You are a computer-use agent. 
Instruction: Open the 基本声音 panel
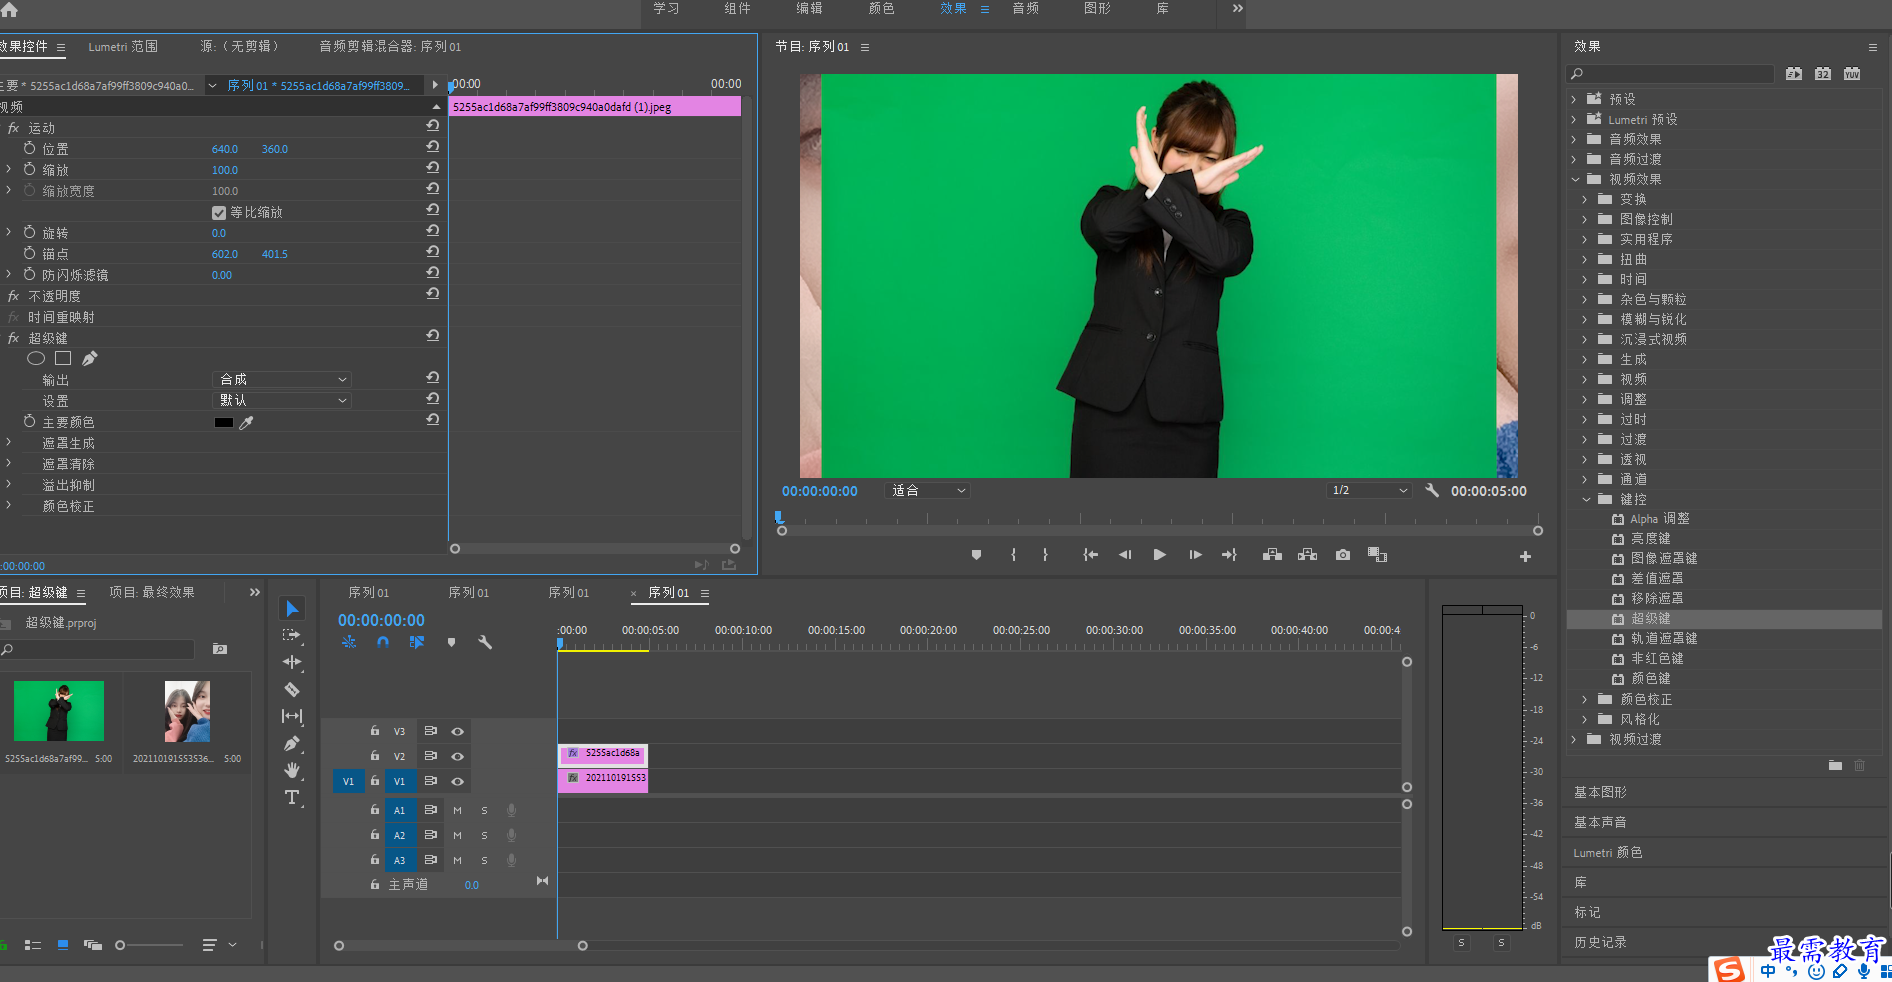tap(1600, 822)
